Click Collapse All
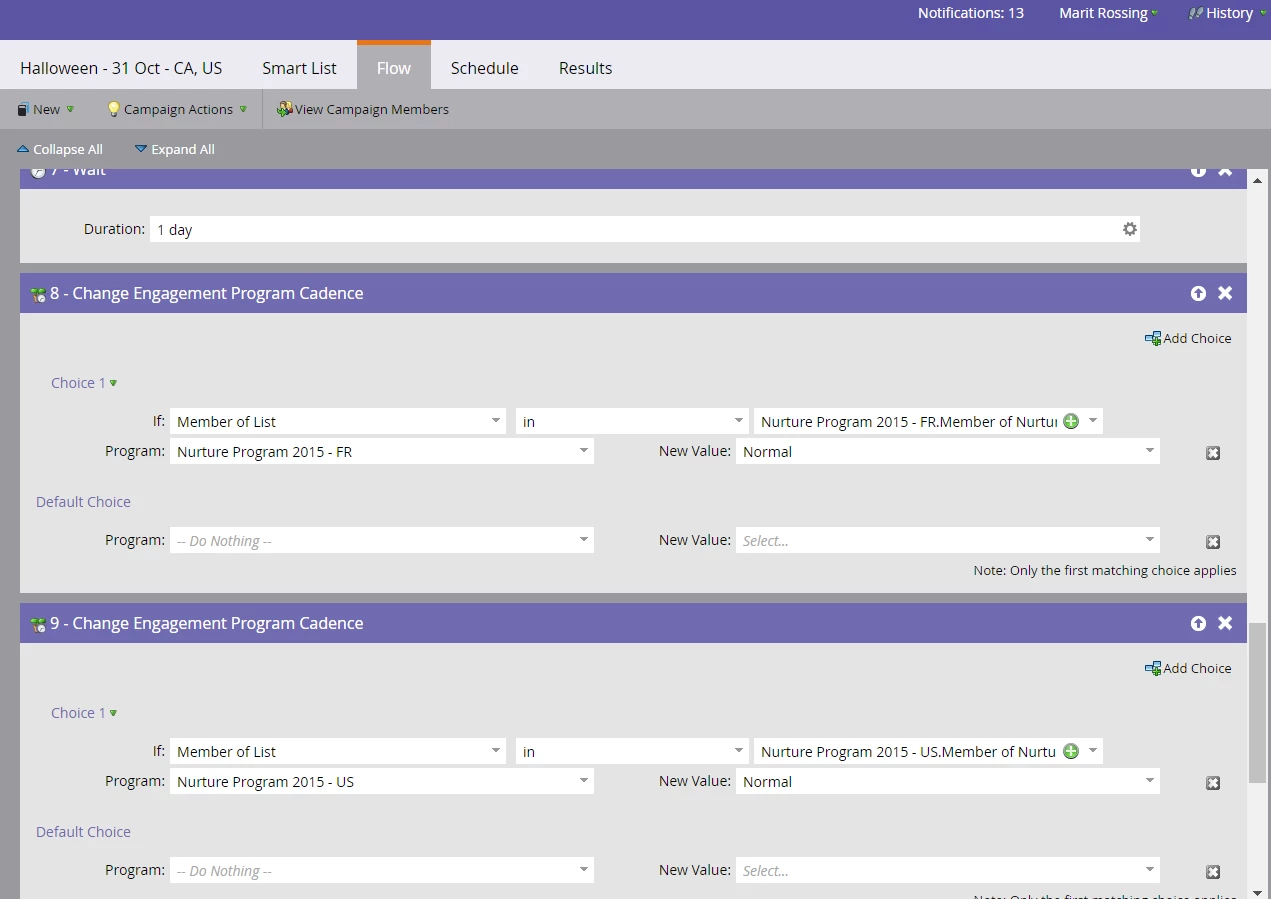The image size is (1271, 899). (x=60, y=149)
